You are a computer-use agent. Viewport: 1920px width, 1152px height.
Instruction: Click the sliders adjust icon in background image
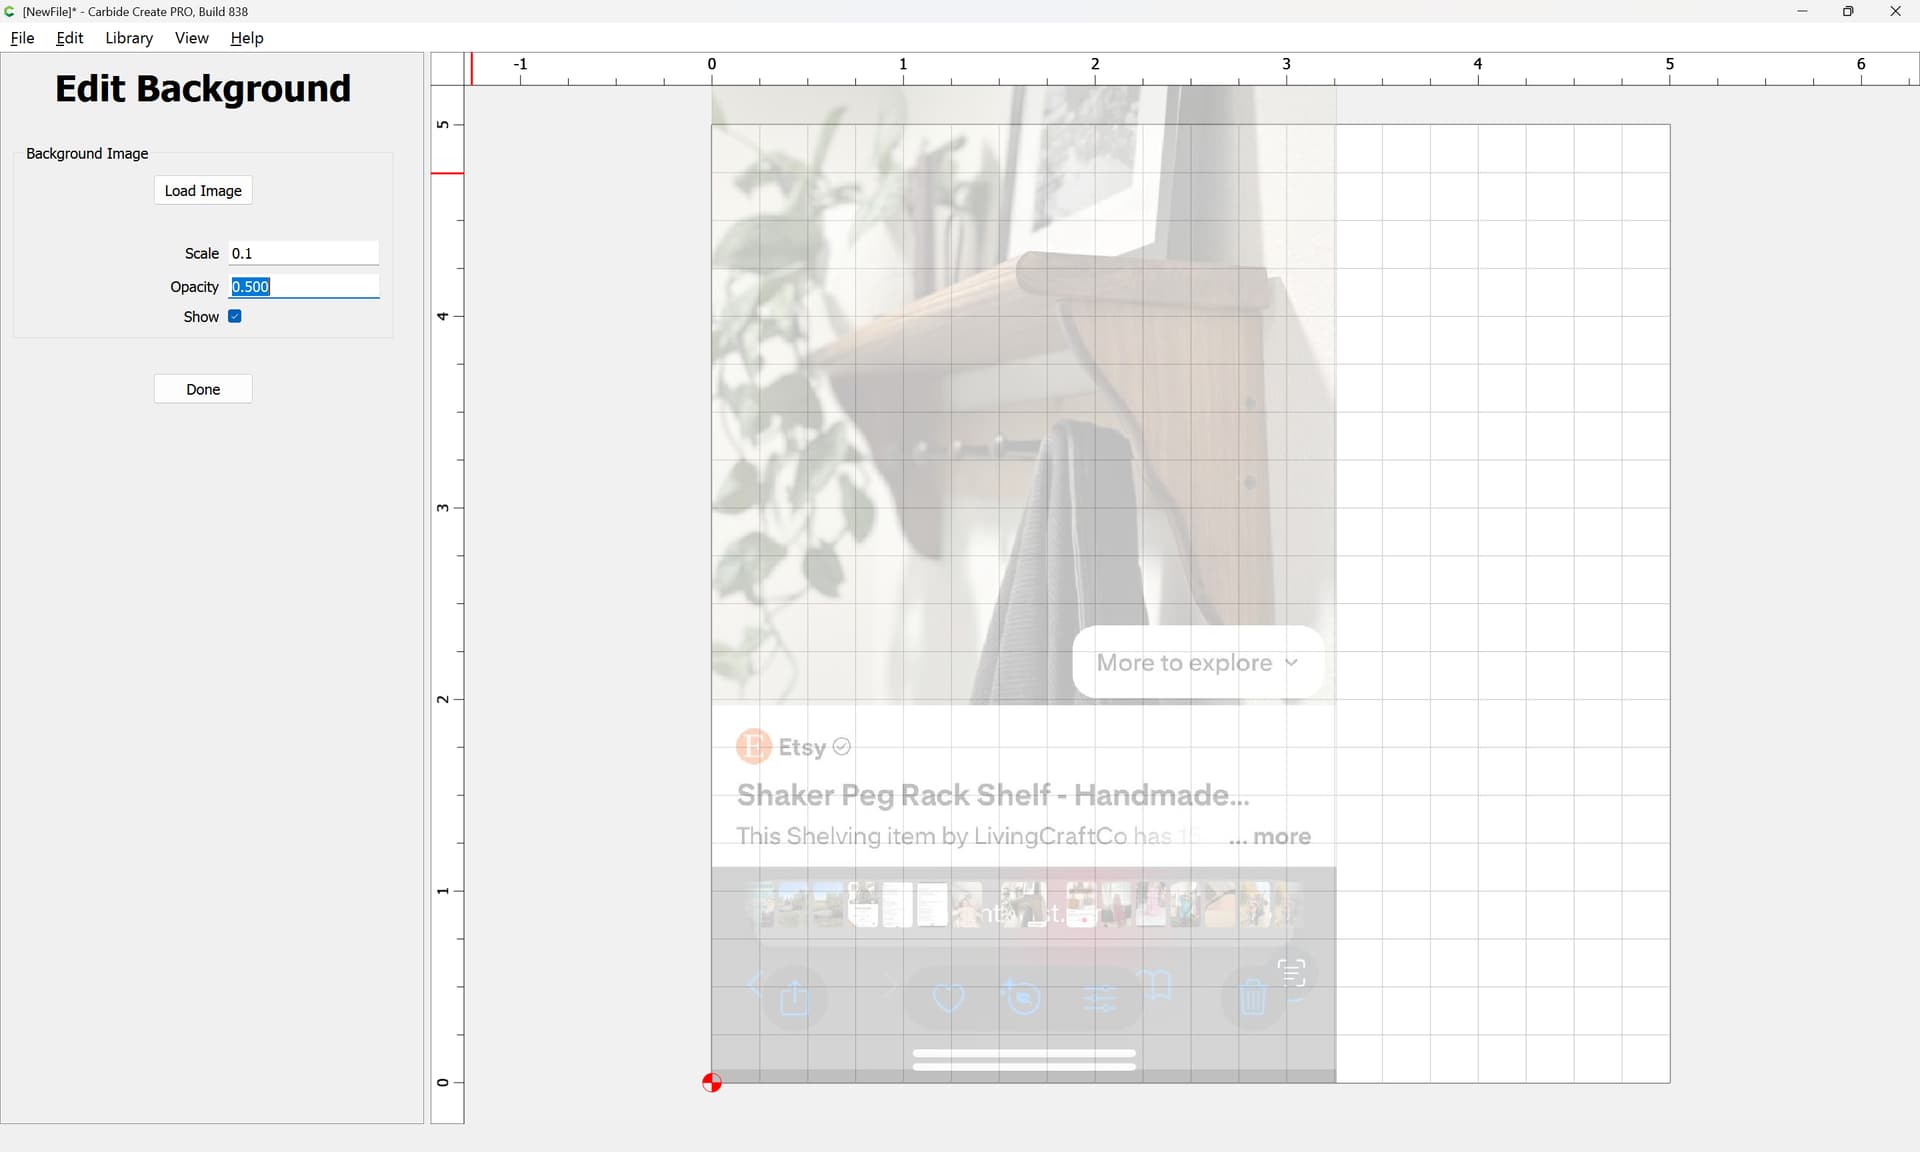(1099, 998)
